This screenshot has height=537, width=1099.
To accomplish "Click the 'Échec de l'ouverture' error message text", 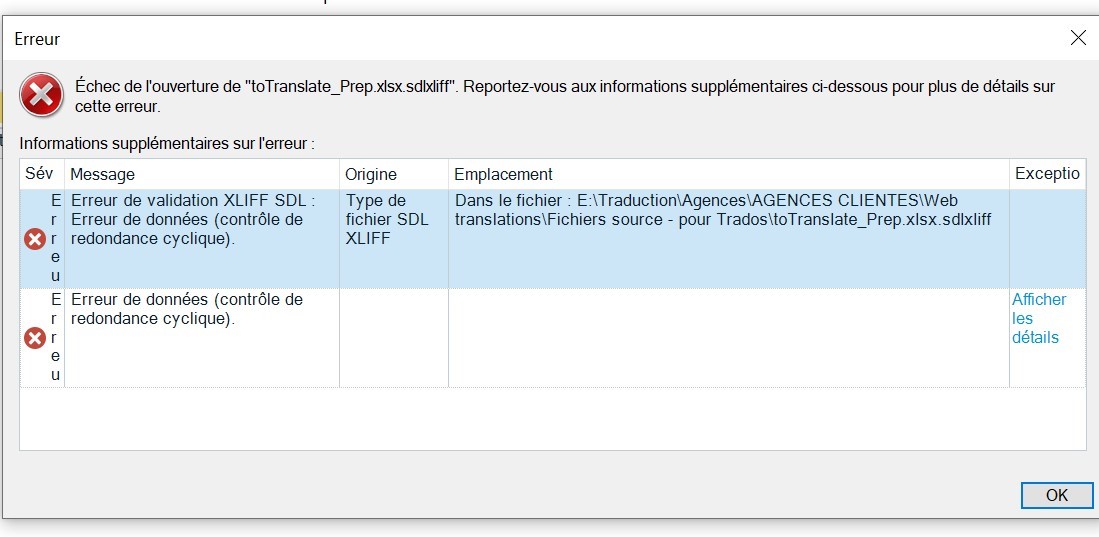I will click(x=565, y=97).
